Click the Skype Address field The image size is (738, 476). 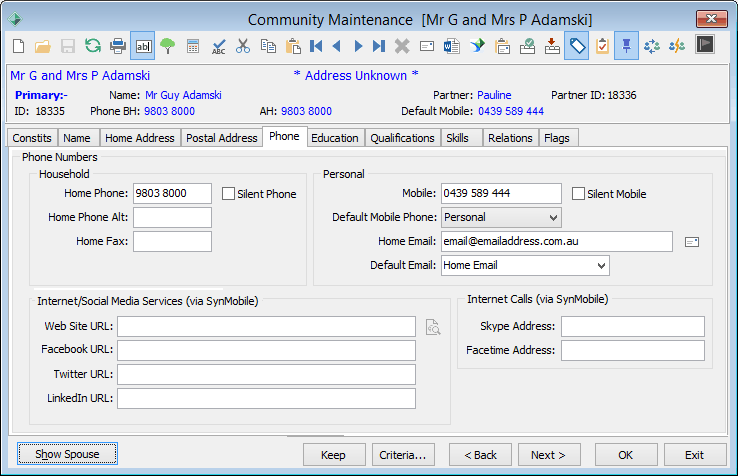coord(633,326)
